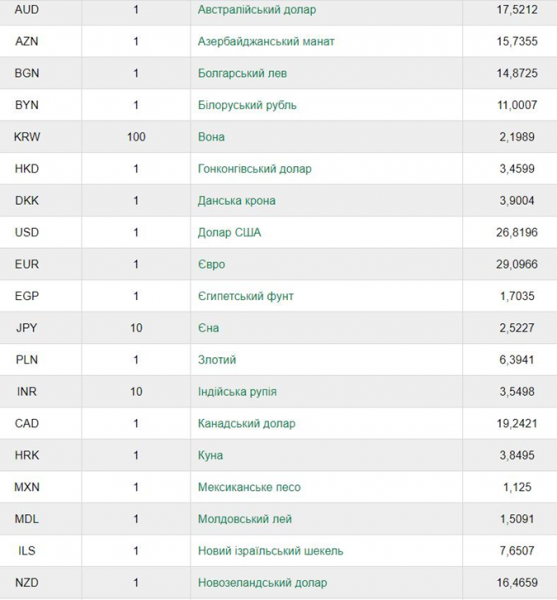
Task: Open the Злотий link
Action: point(217,360)
